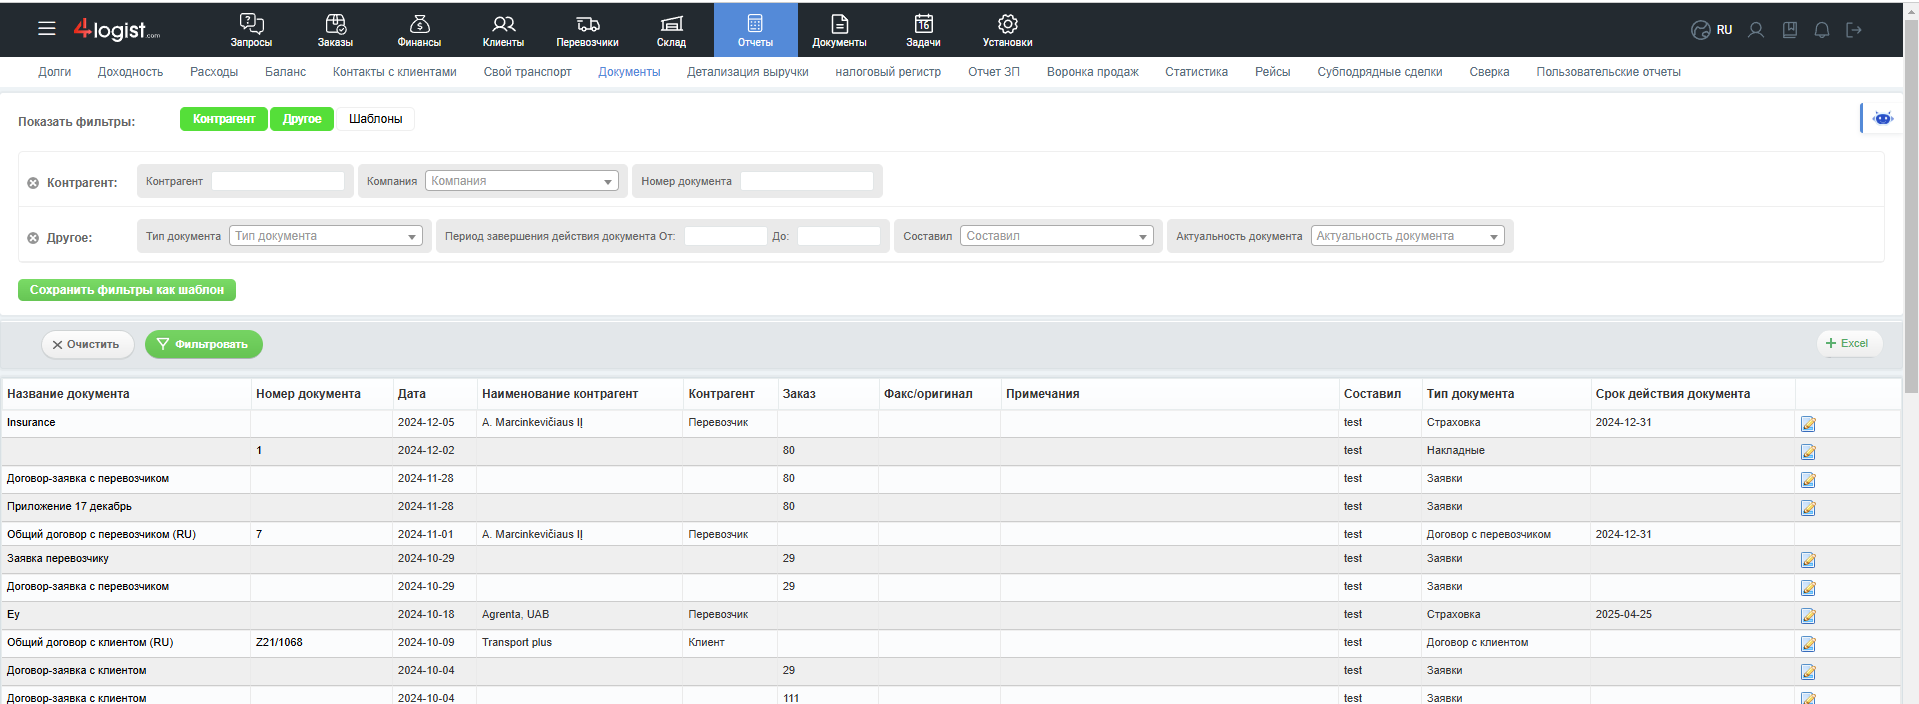Export the table to Excel
The height and width of the screenshot is (704, 1919).
pyautogui.click(x=1849, y=343)
